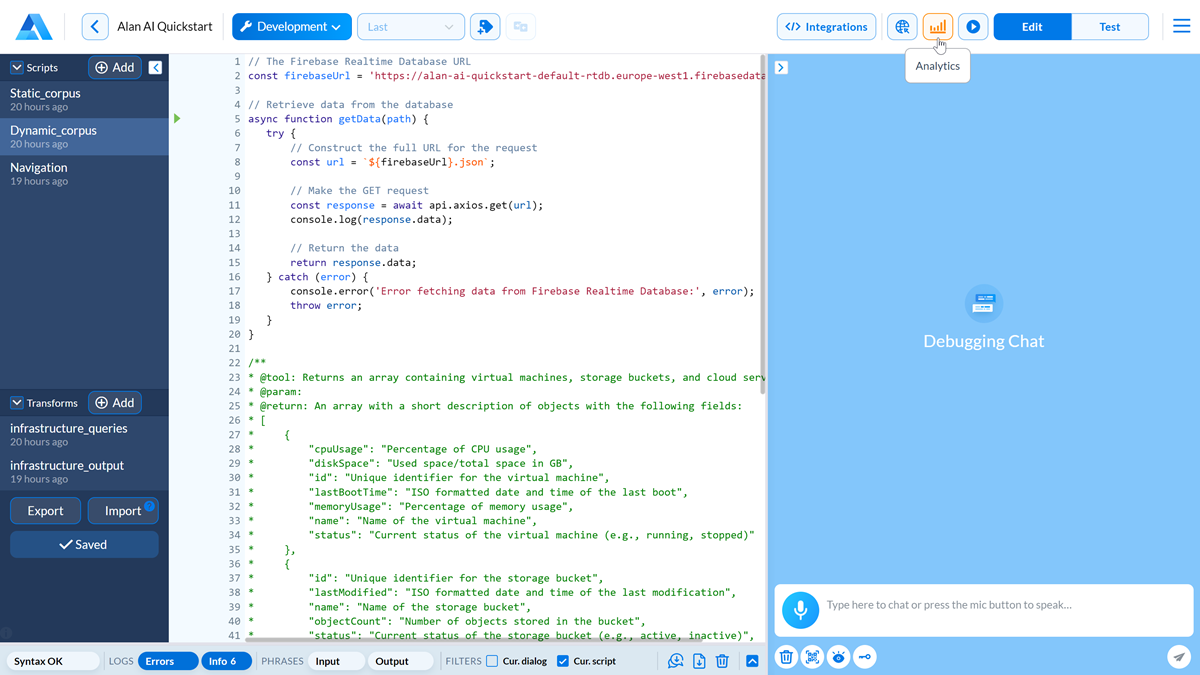Click the add version tag icon
1200x675 pixels.
[x=484, y=27]
